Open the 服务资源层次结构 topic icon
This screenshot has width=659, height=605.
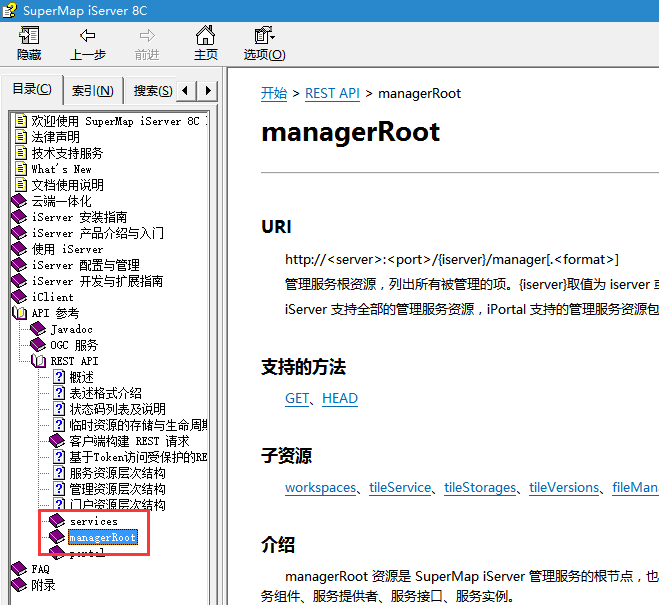(59, 473)
